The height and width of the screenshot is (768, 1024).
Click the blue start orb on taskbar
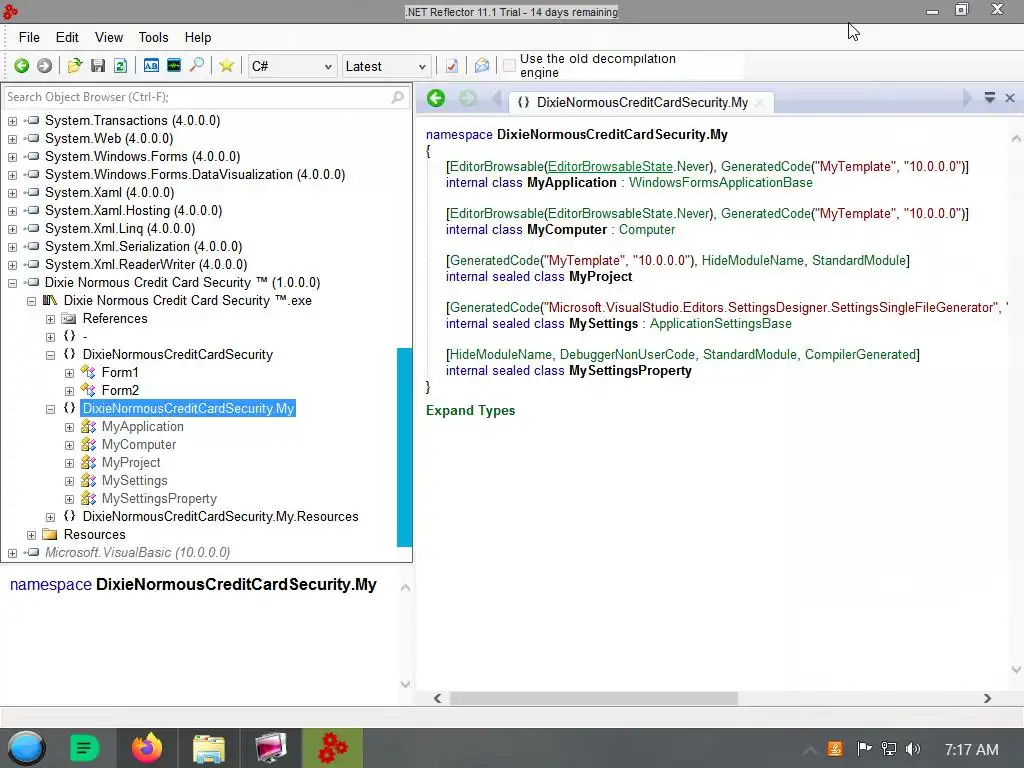(x=26, y=748)
